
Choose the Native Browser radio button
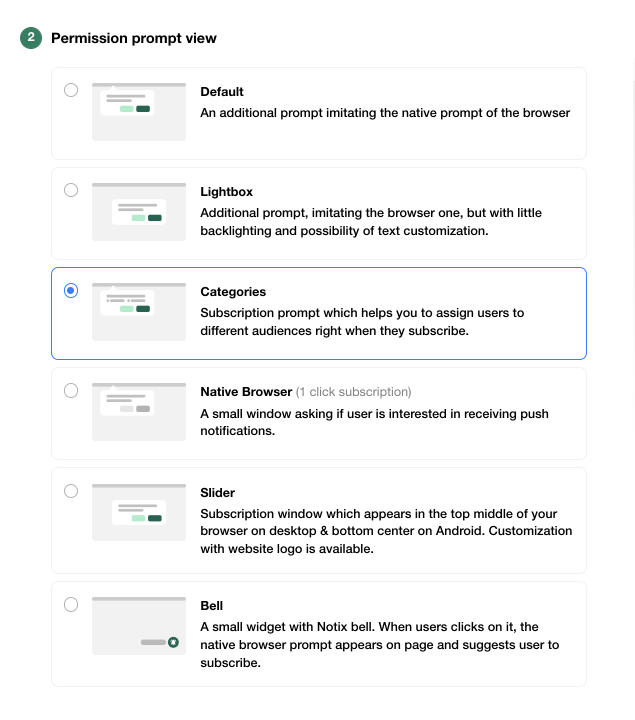71,391
